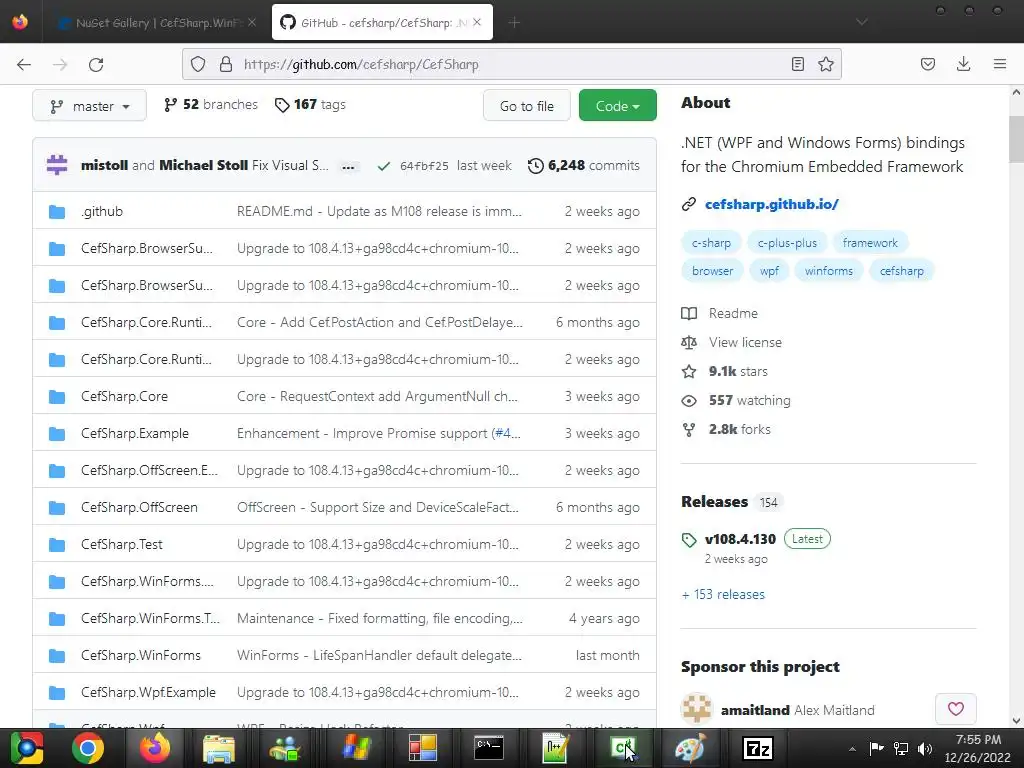Show + 153 releases
The width and height of the screenshot is (1024, 768).
pyautogui.click(x=722, y=595)
